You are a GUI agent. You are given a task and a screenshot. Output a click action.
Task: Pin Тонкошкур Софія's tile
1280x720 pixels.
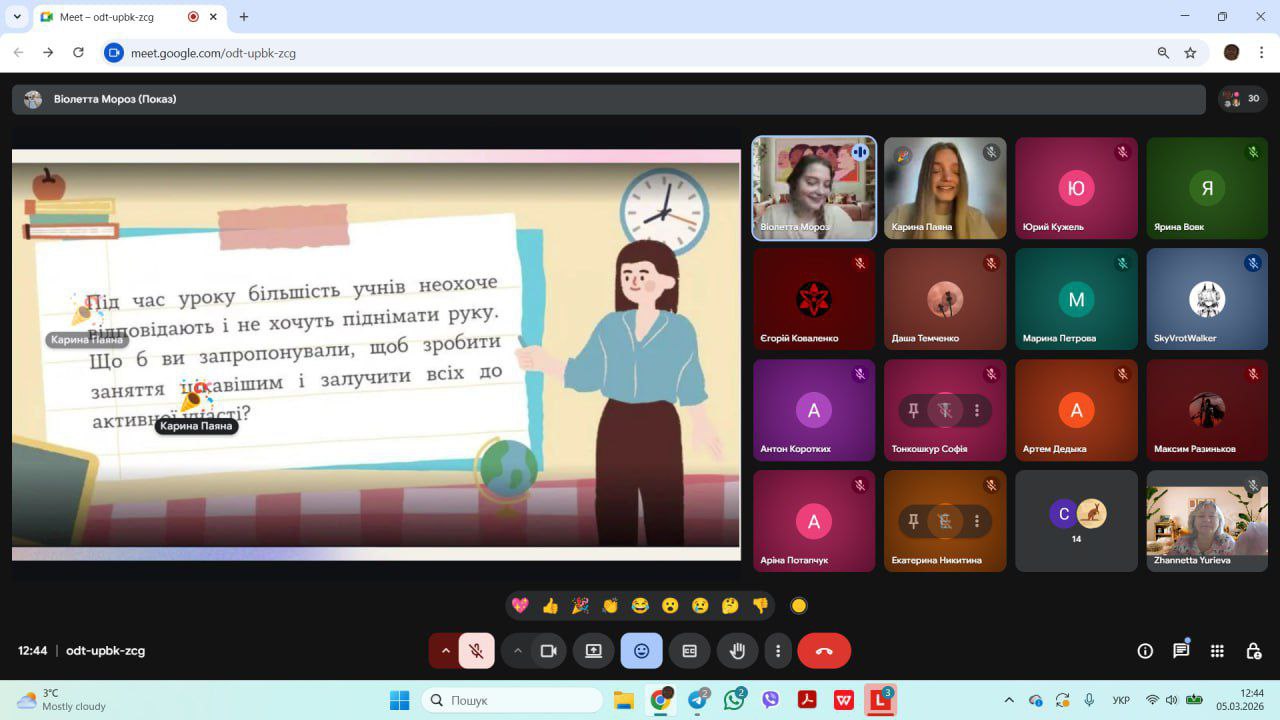(x=913, y=410)
